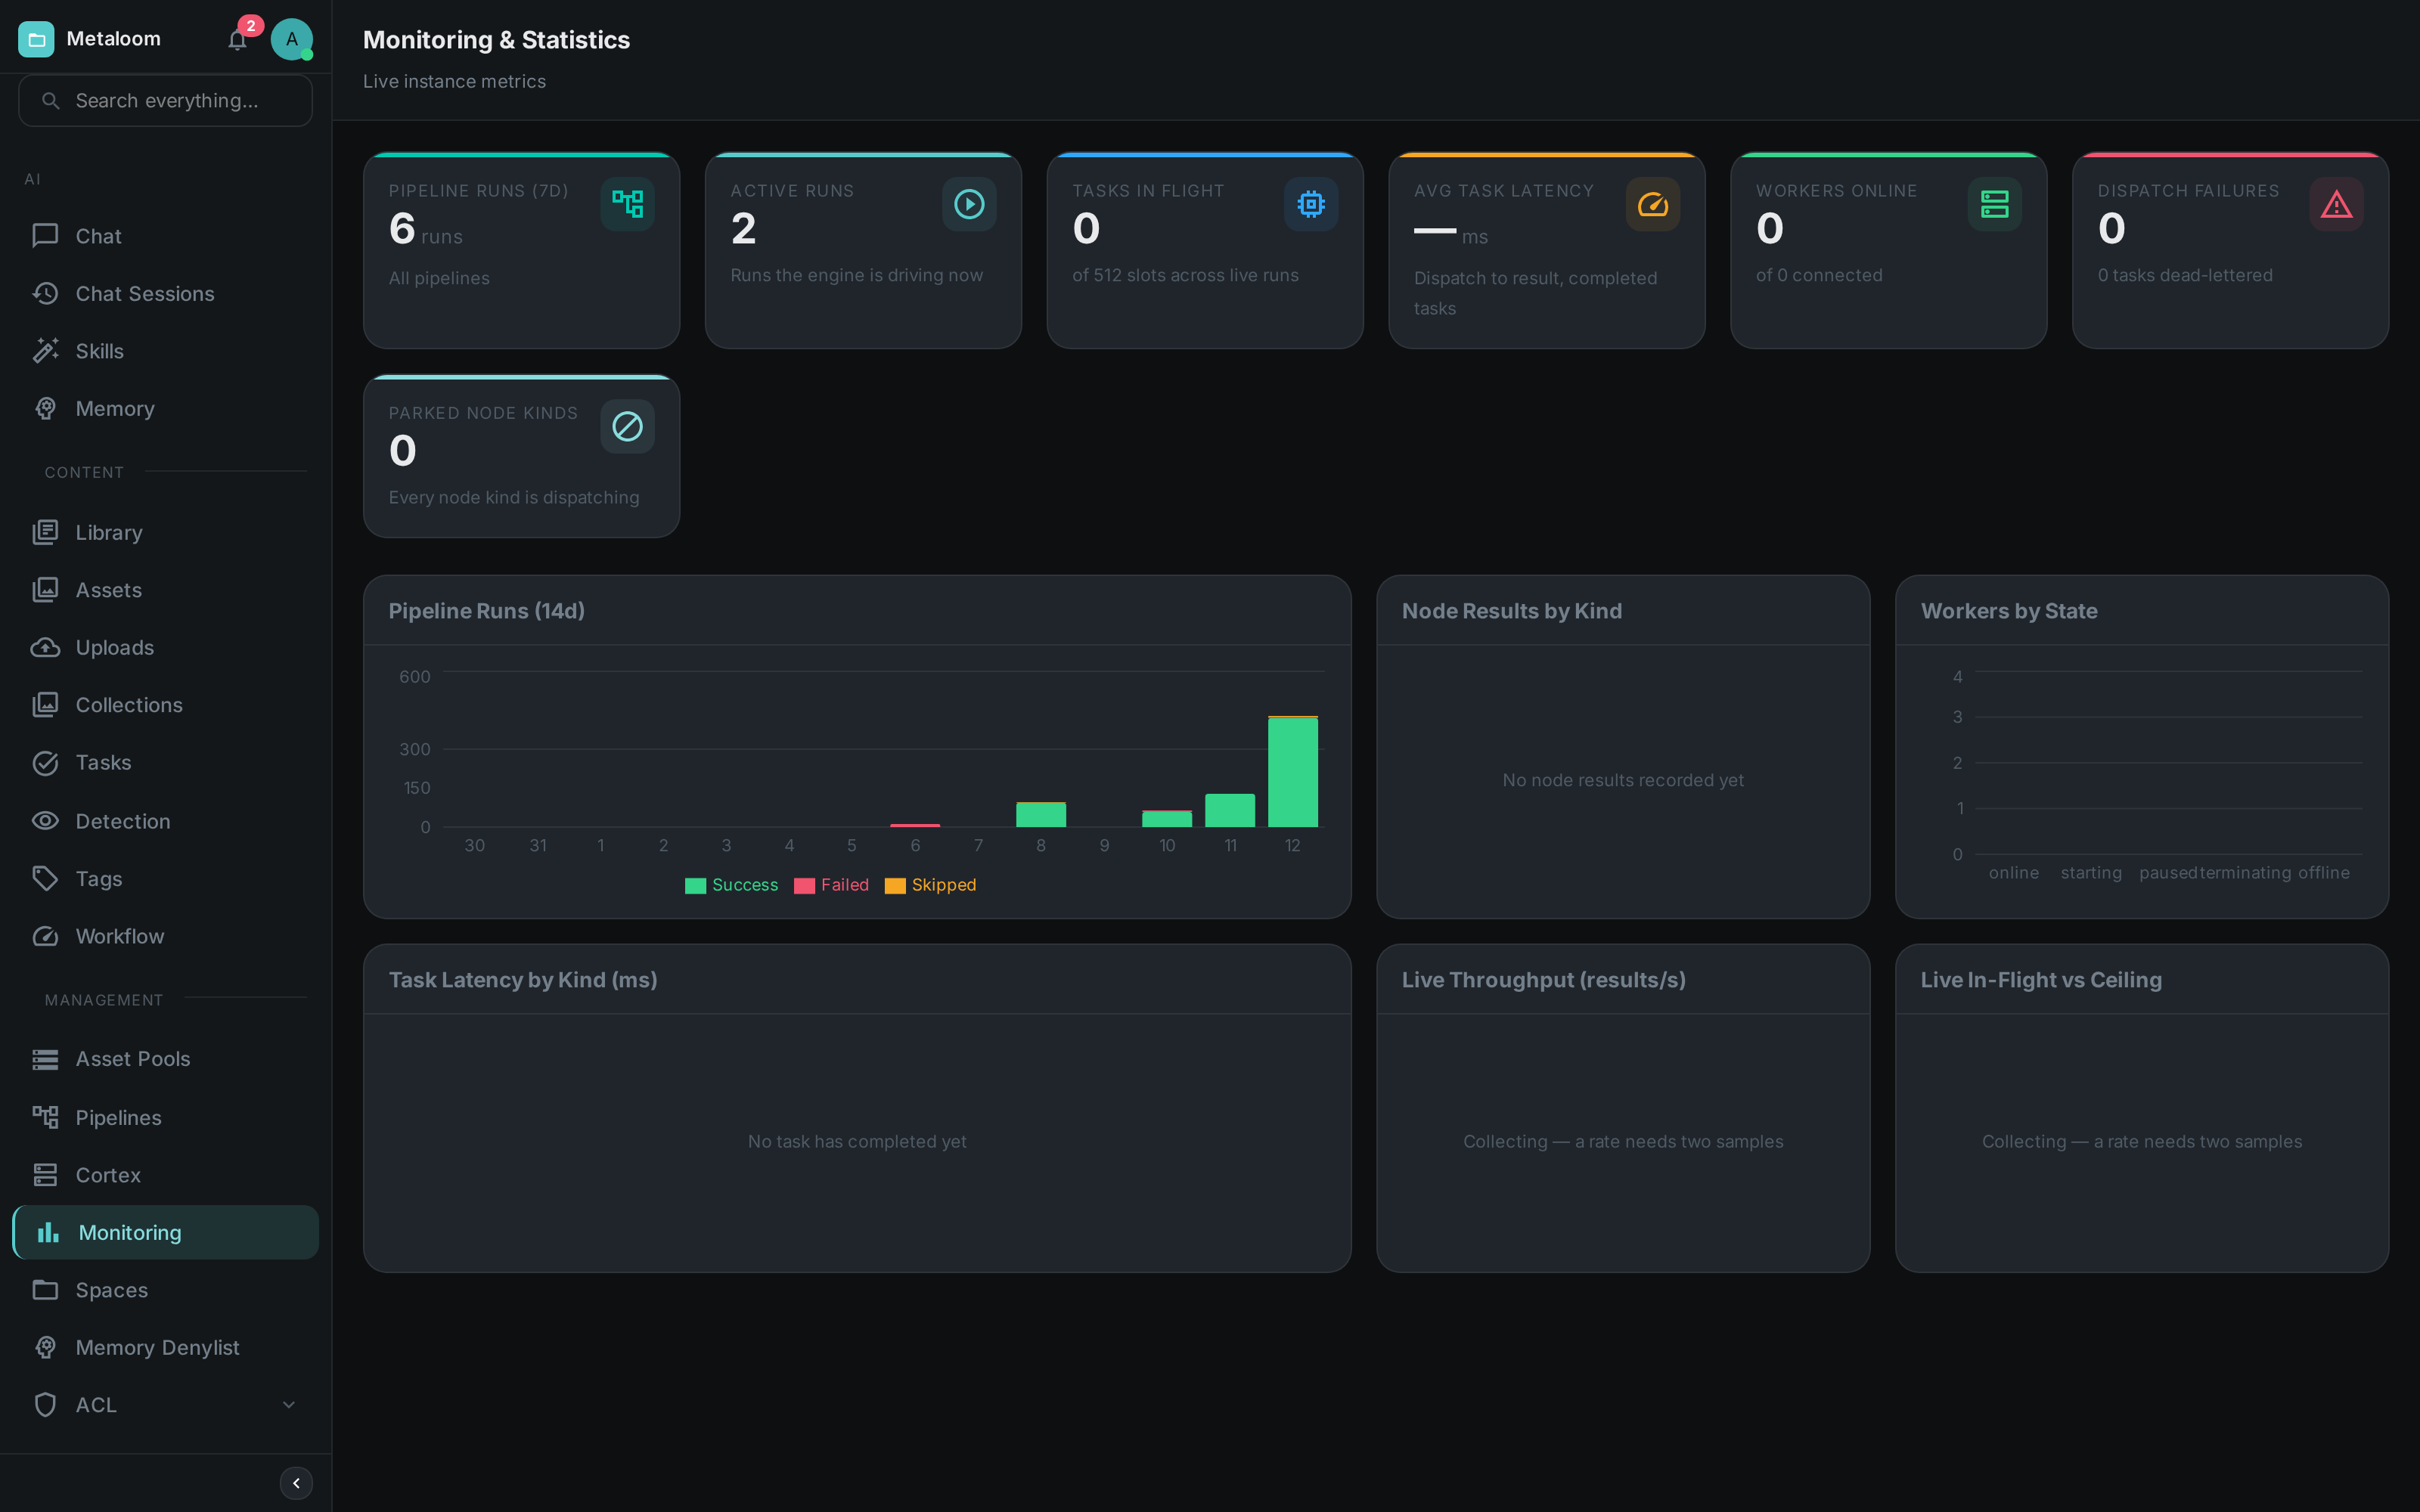Click the Pipelines sidebar icon

45,1117
